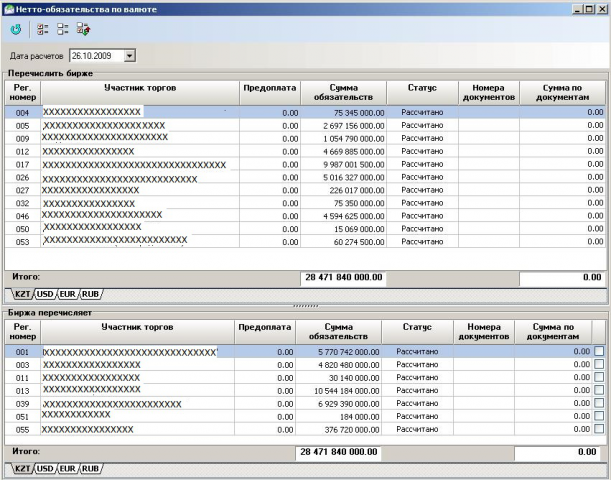Click amount 376 720 000.00 in row 055
Image resolution: width=611 pixels, height=480 pixels.
pos(352,429)
